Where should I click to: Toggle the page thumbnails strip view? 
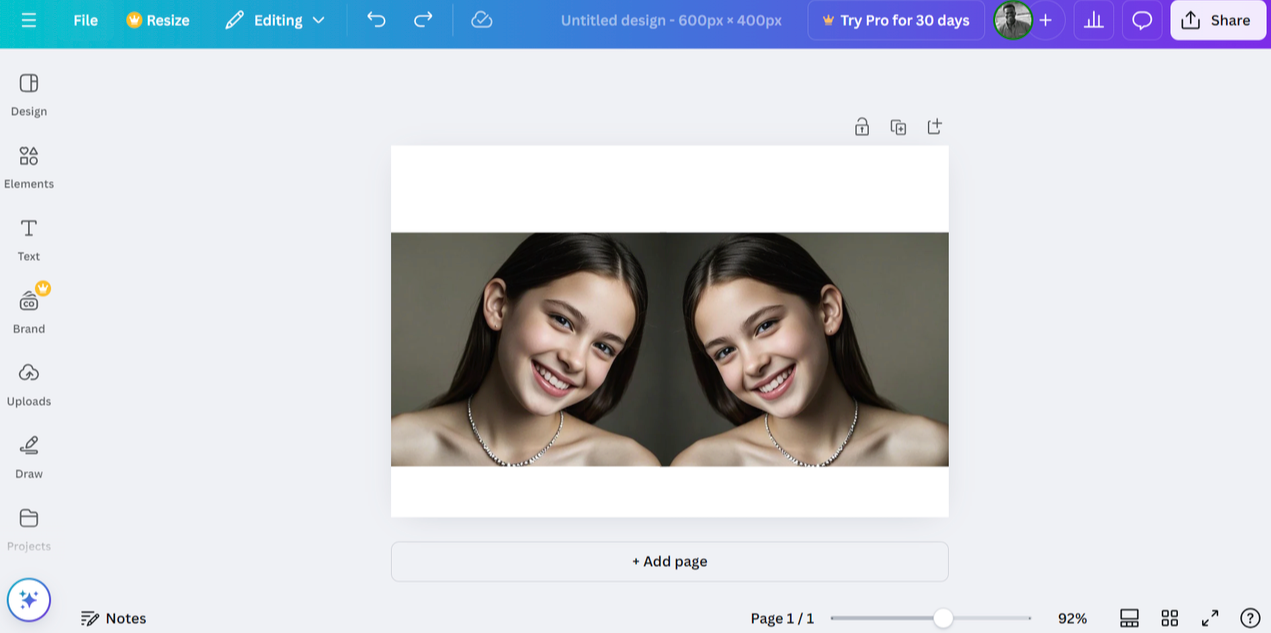click(x=1130, y=618)
